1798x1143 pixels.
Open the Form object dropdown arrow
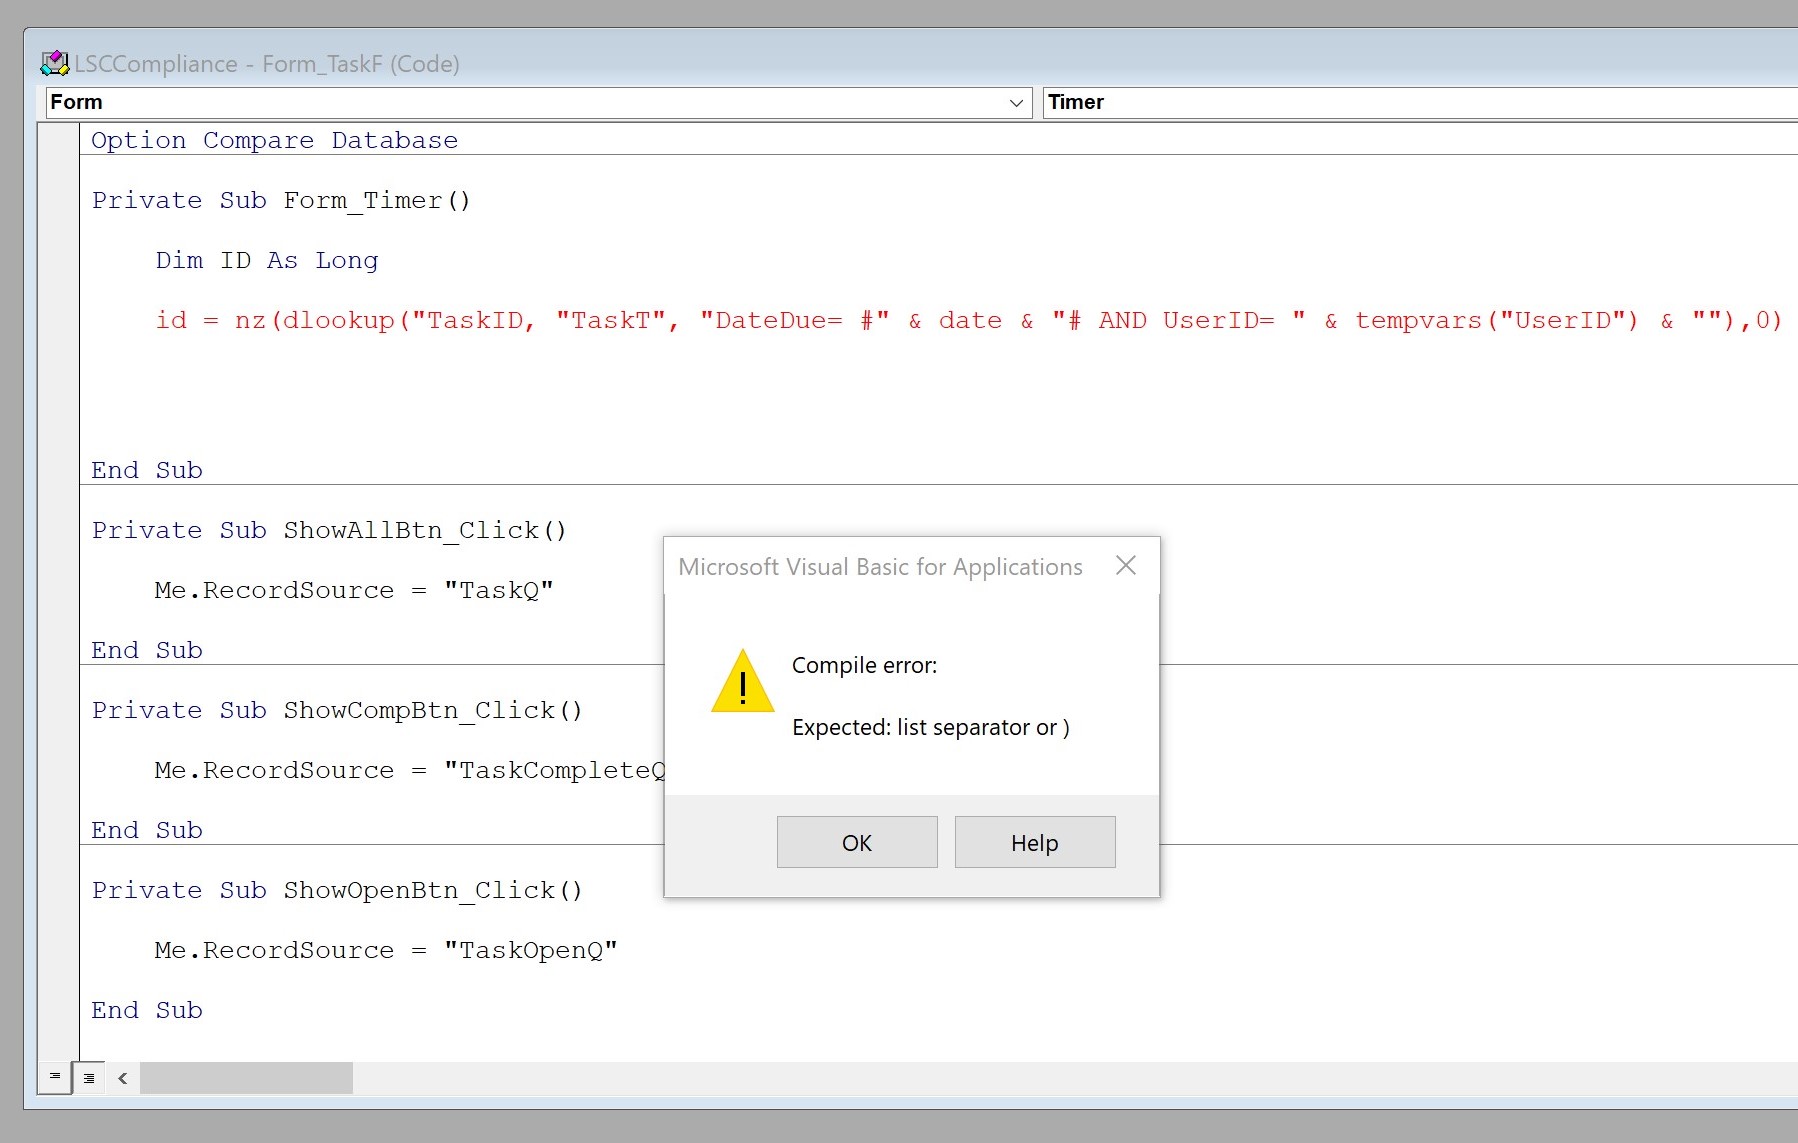coord(1016,103)
